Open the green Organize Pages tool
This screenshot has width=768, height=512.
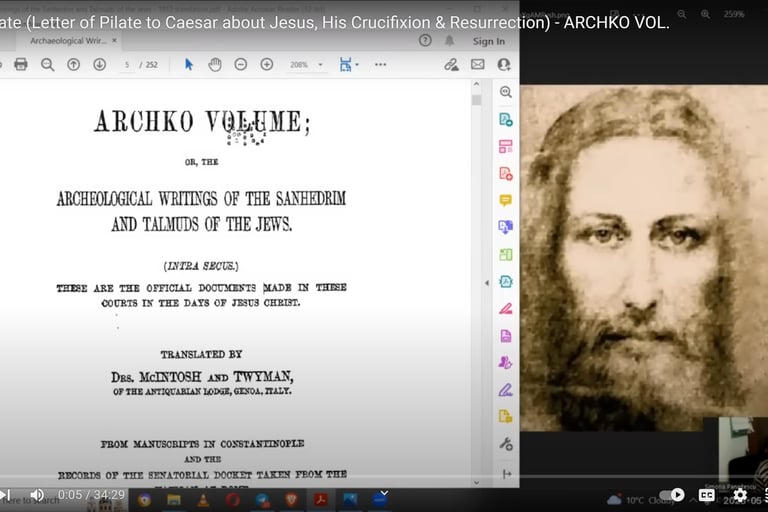[x=505, y=254]
